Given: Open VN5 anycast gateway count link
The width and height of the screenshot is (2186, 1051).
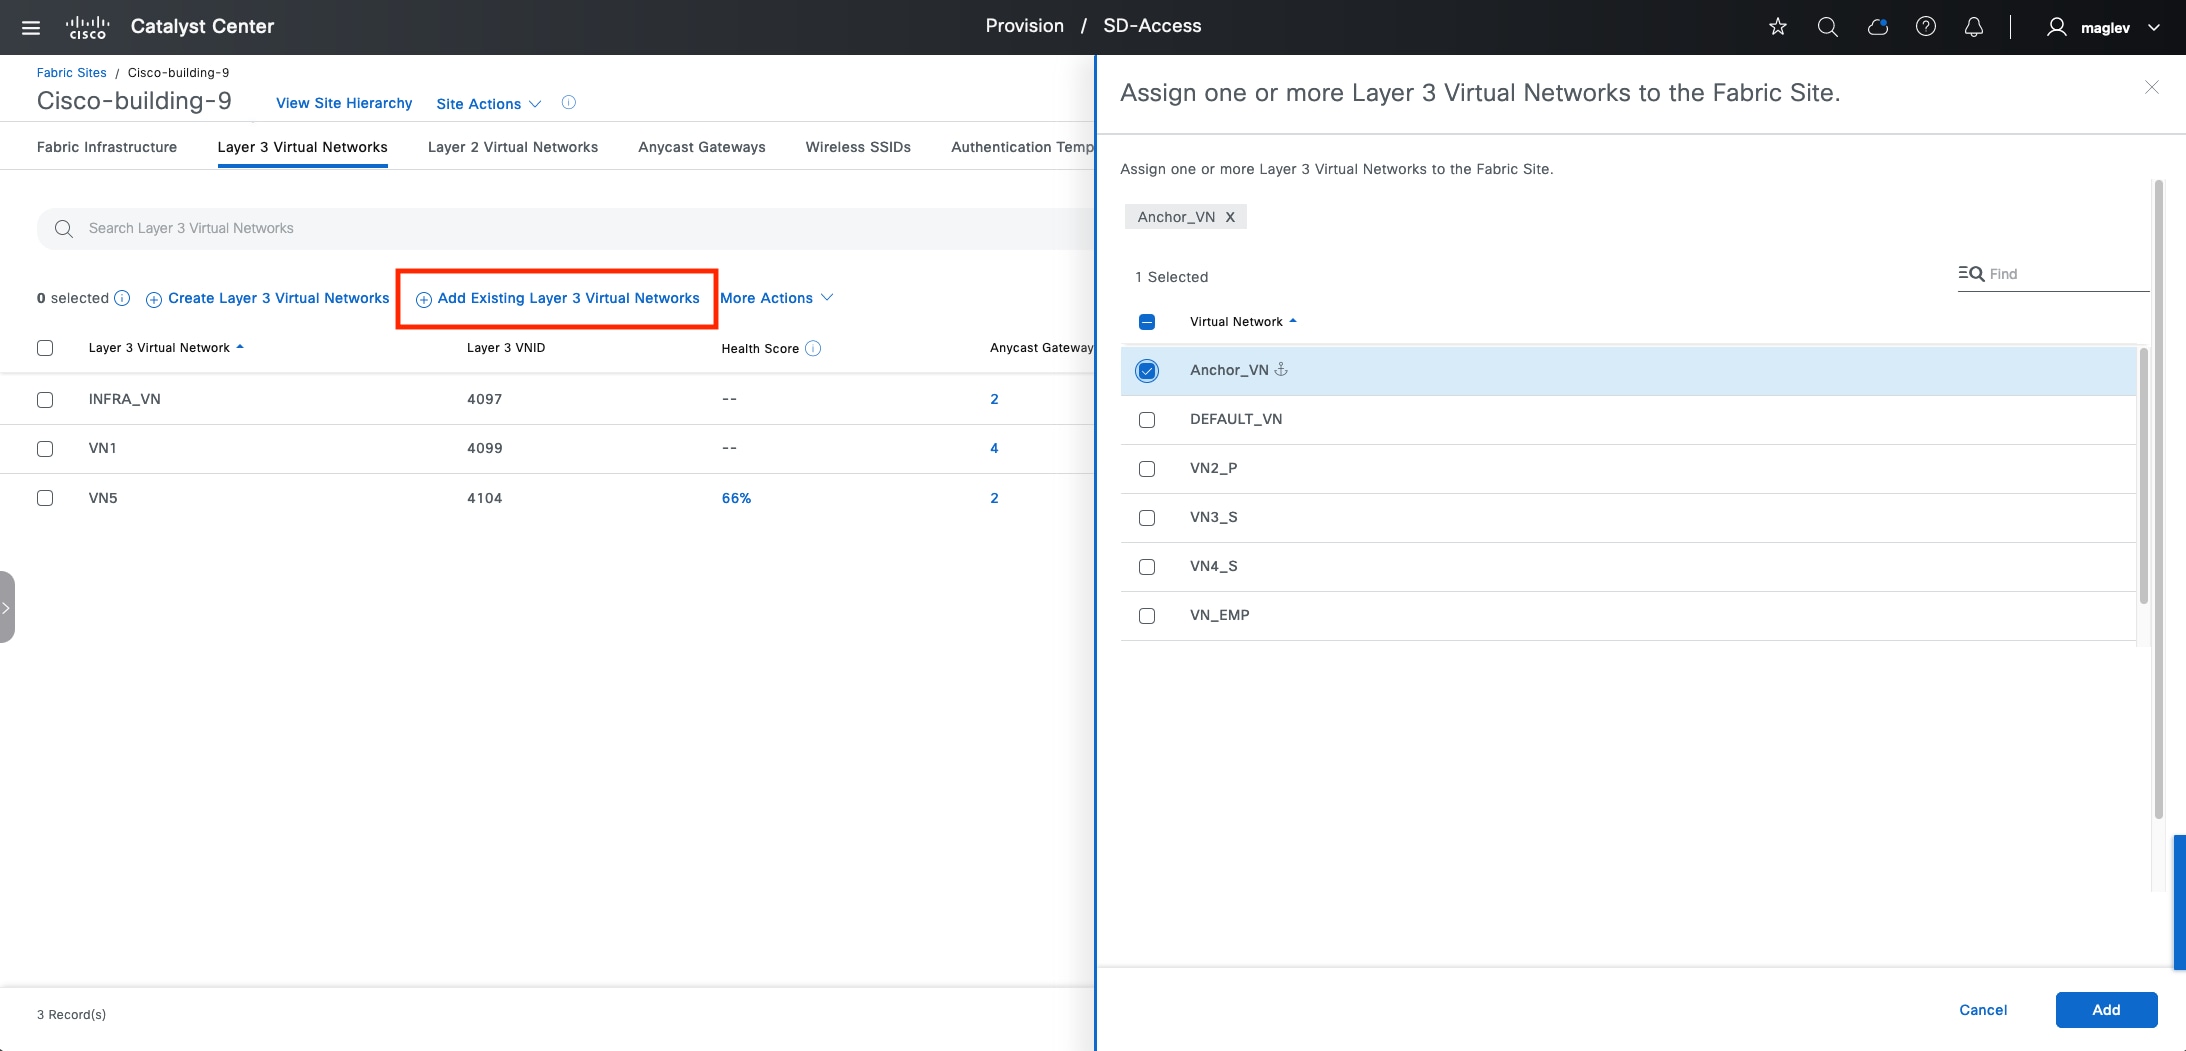Looking at the screenshot, I should coord(994,498).
